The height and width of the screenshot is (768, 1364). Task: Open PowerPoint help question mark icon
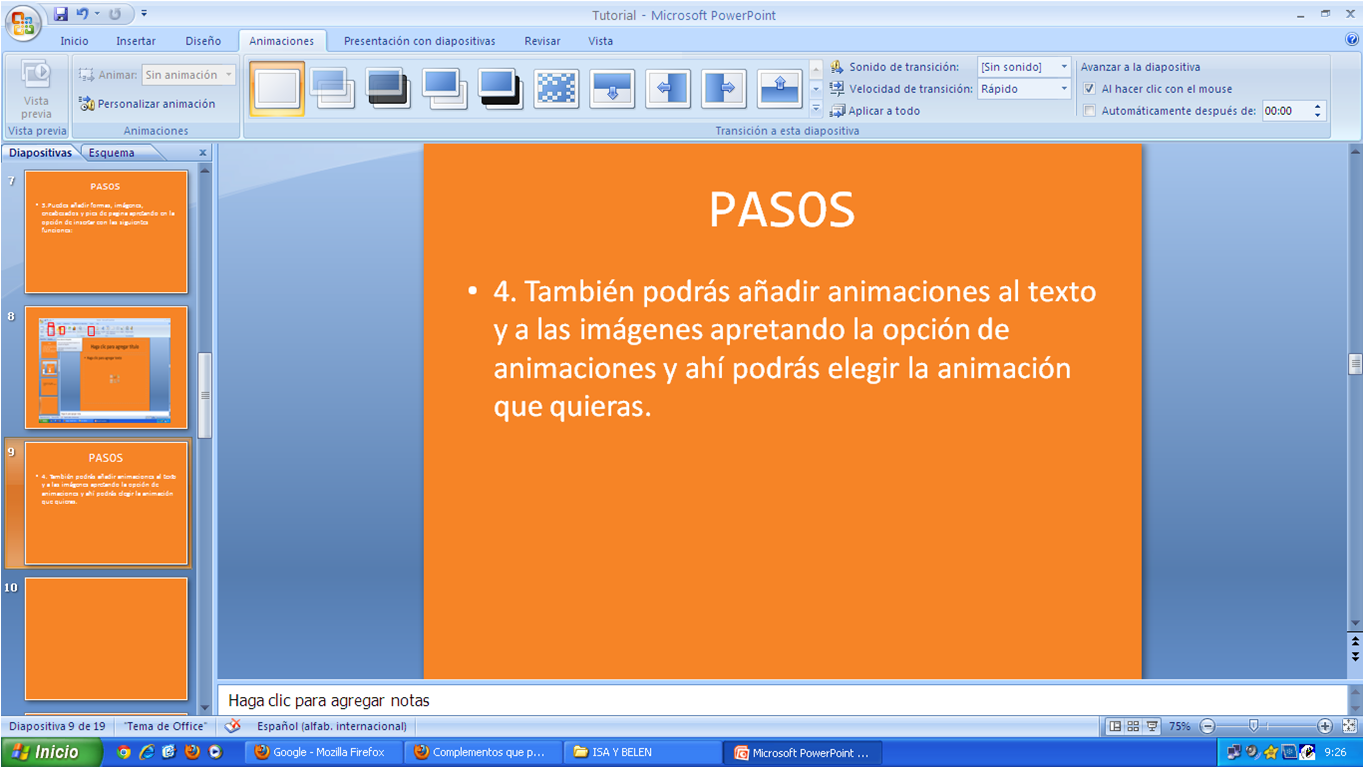tap(1352, 40)
